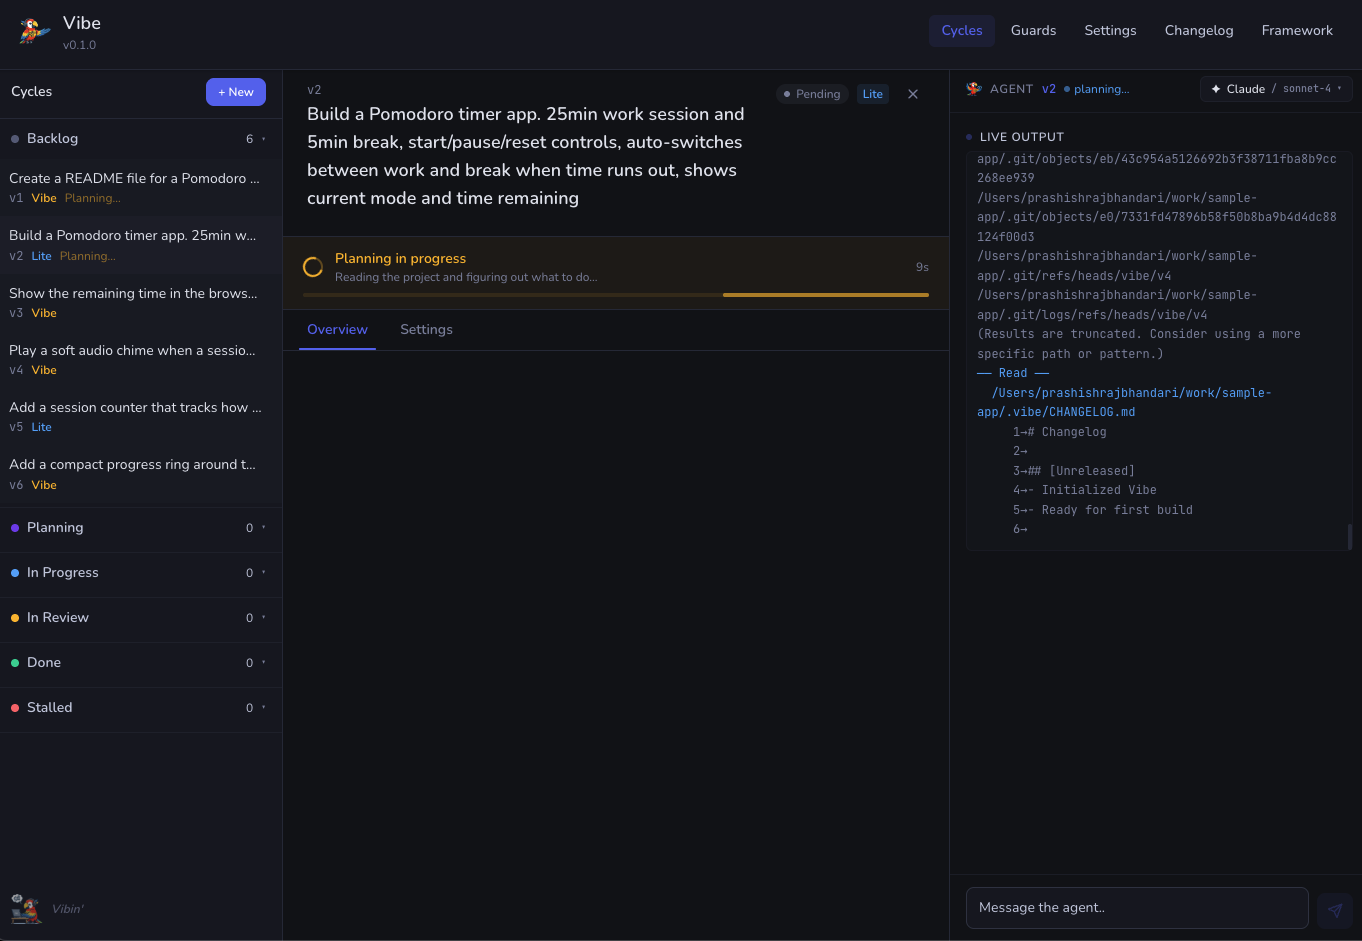Click the sparkle icon in the Claude model selector
Image resolution: width=1362 pixels, height=941 pixels.
pos(1214,88)
